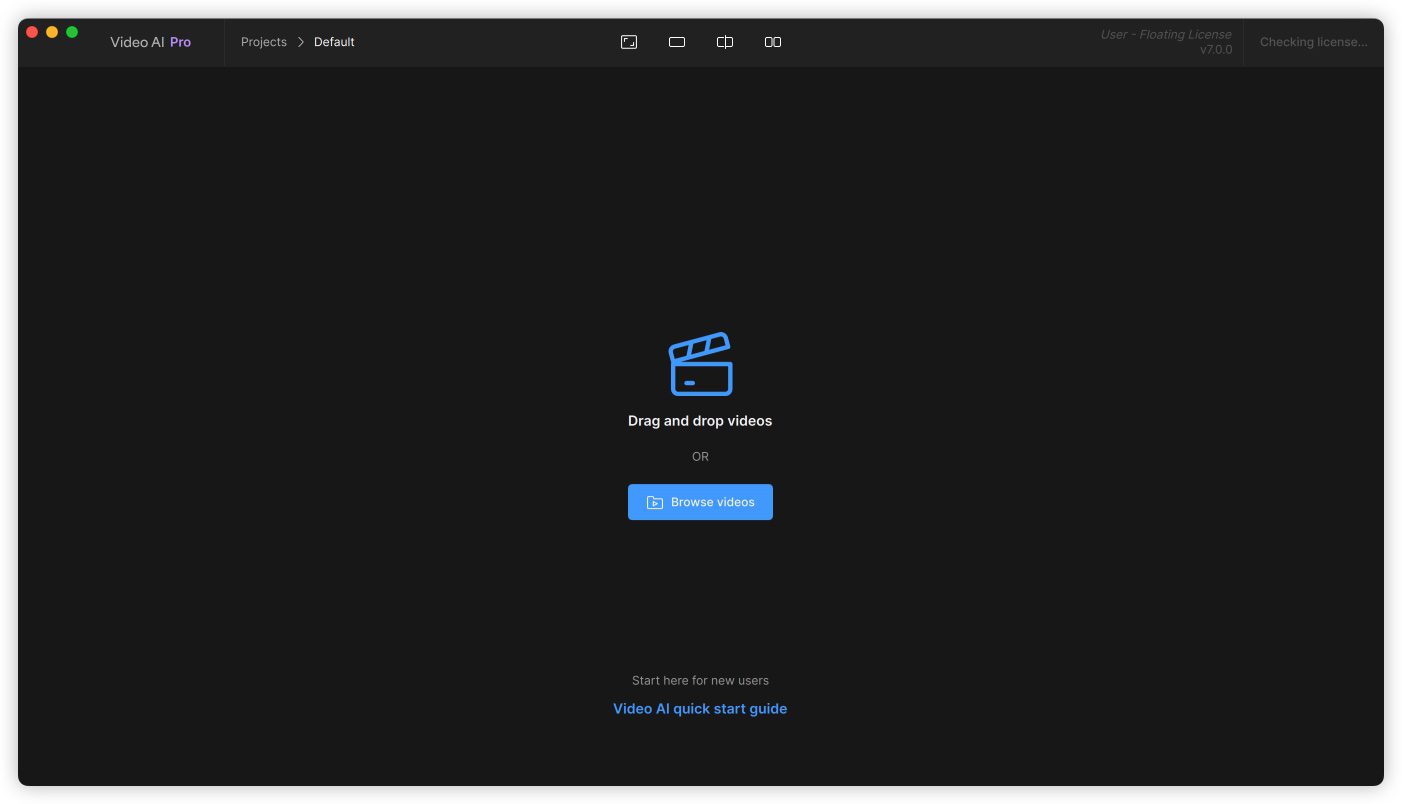Click the purple Pro badge
Image resolution: width=1402 pixels, height=804 pixels.
pos(180,42)
